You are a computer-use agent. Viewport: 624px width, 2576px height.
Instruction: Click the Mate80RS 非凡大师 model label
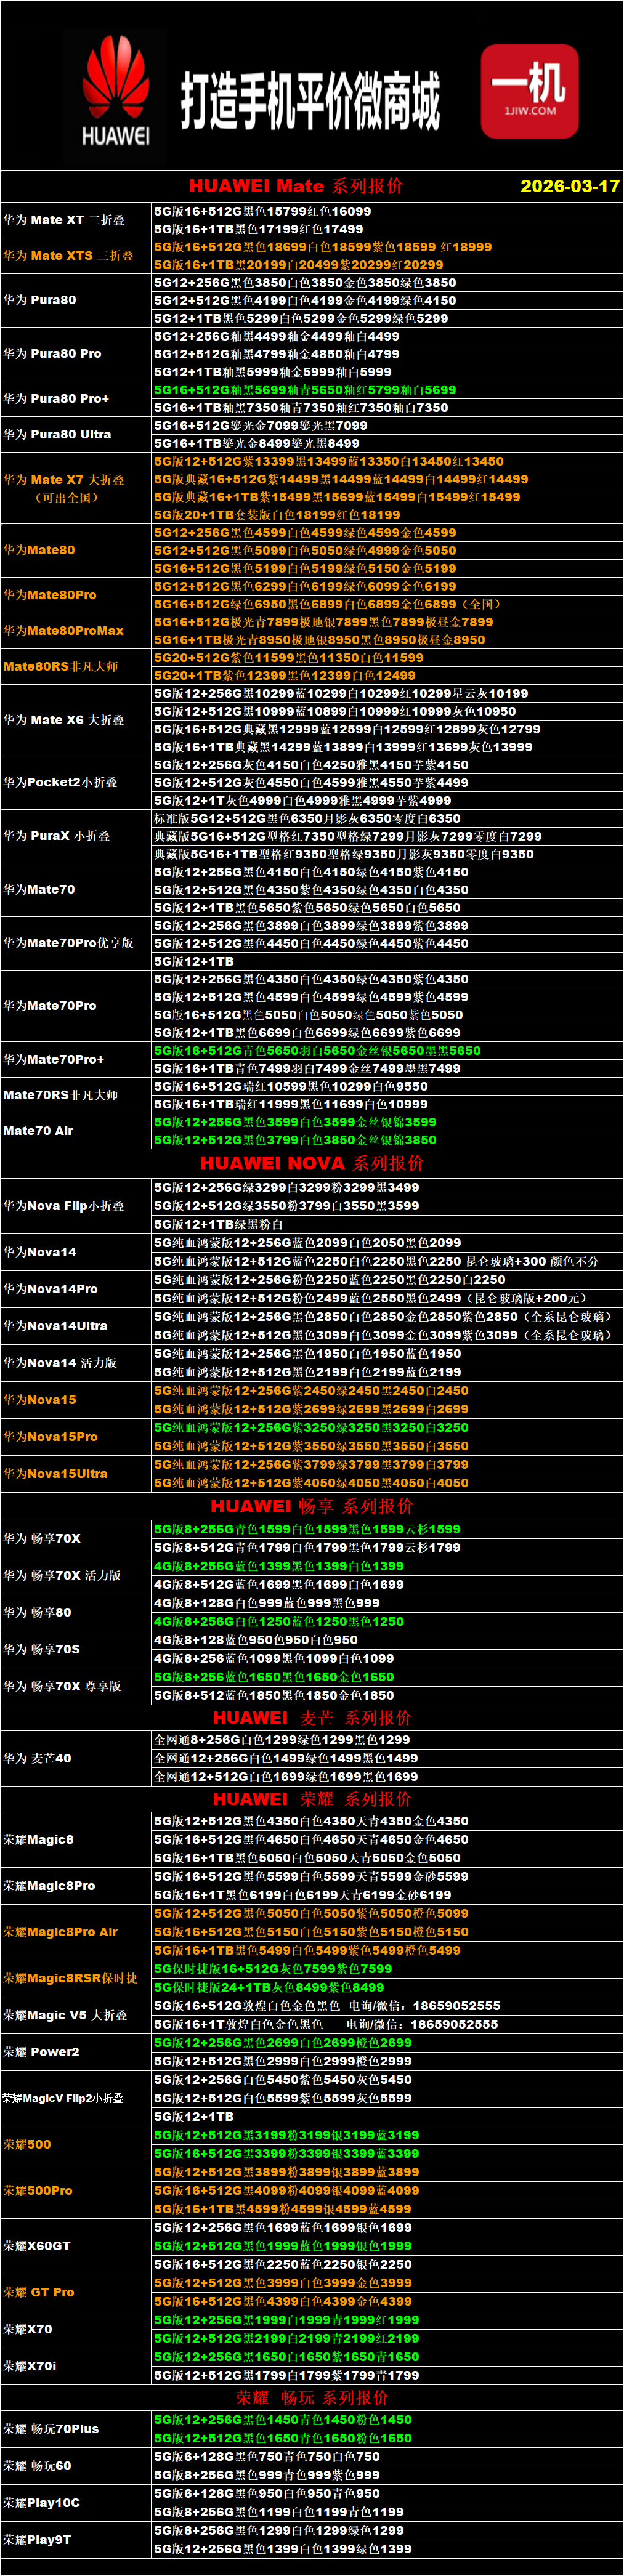[60, 666]
